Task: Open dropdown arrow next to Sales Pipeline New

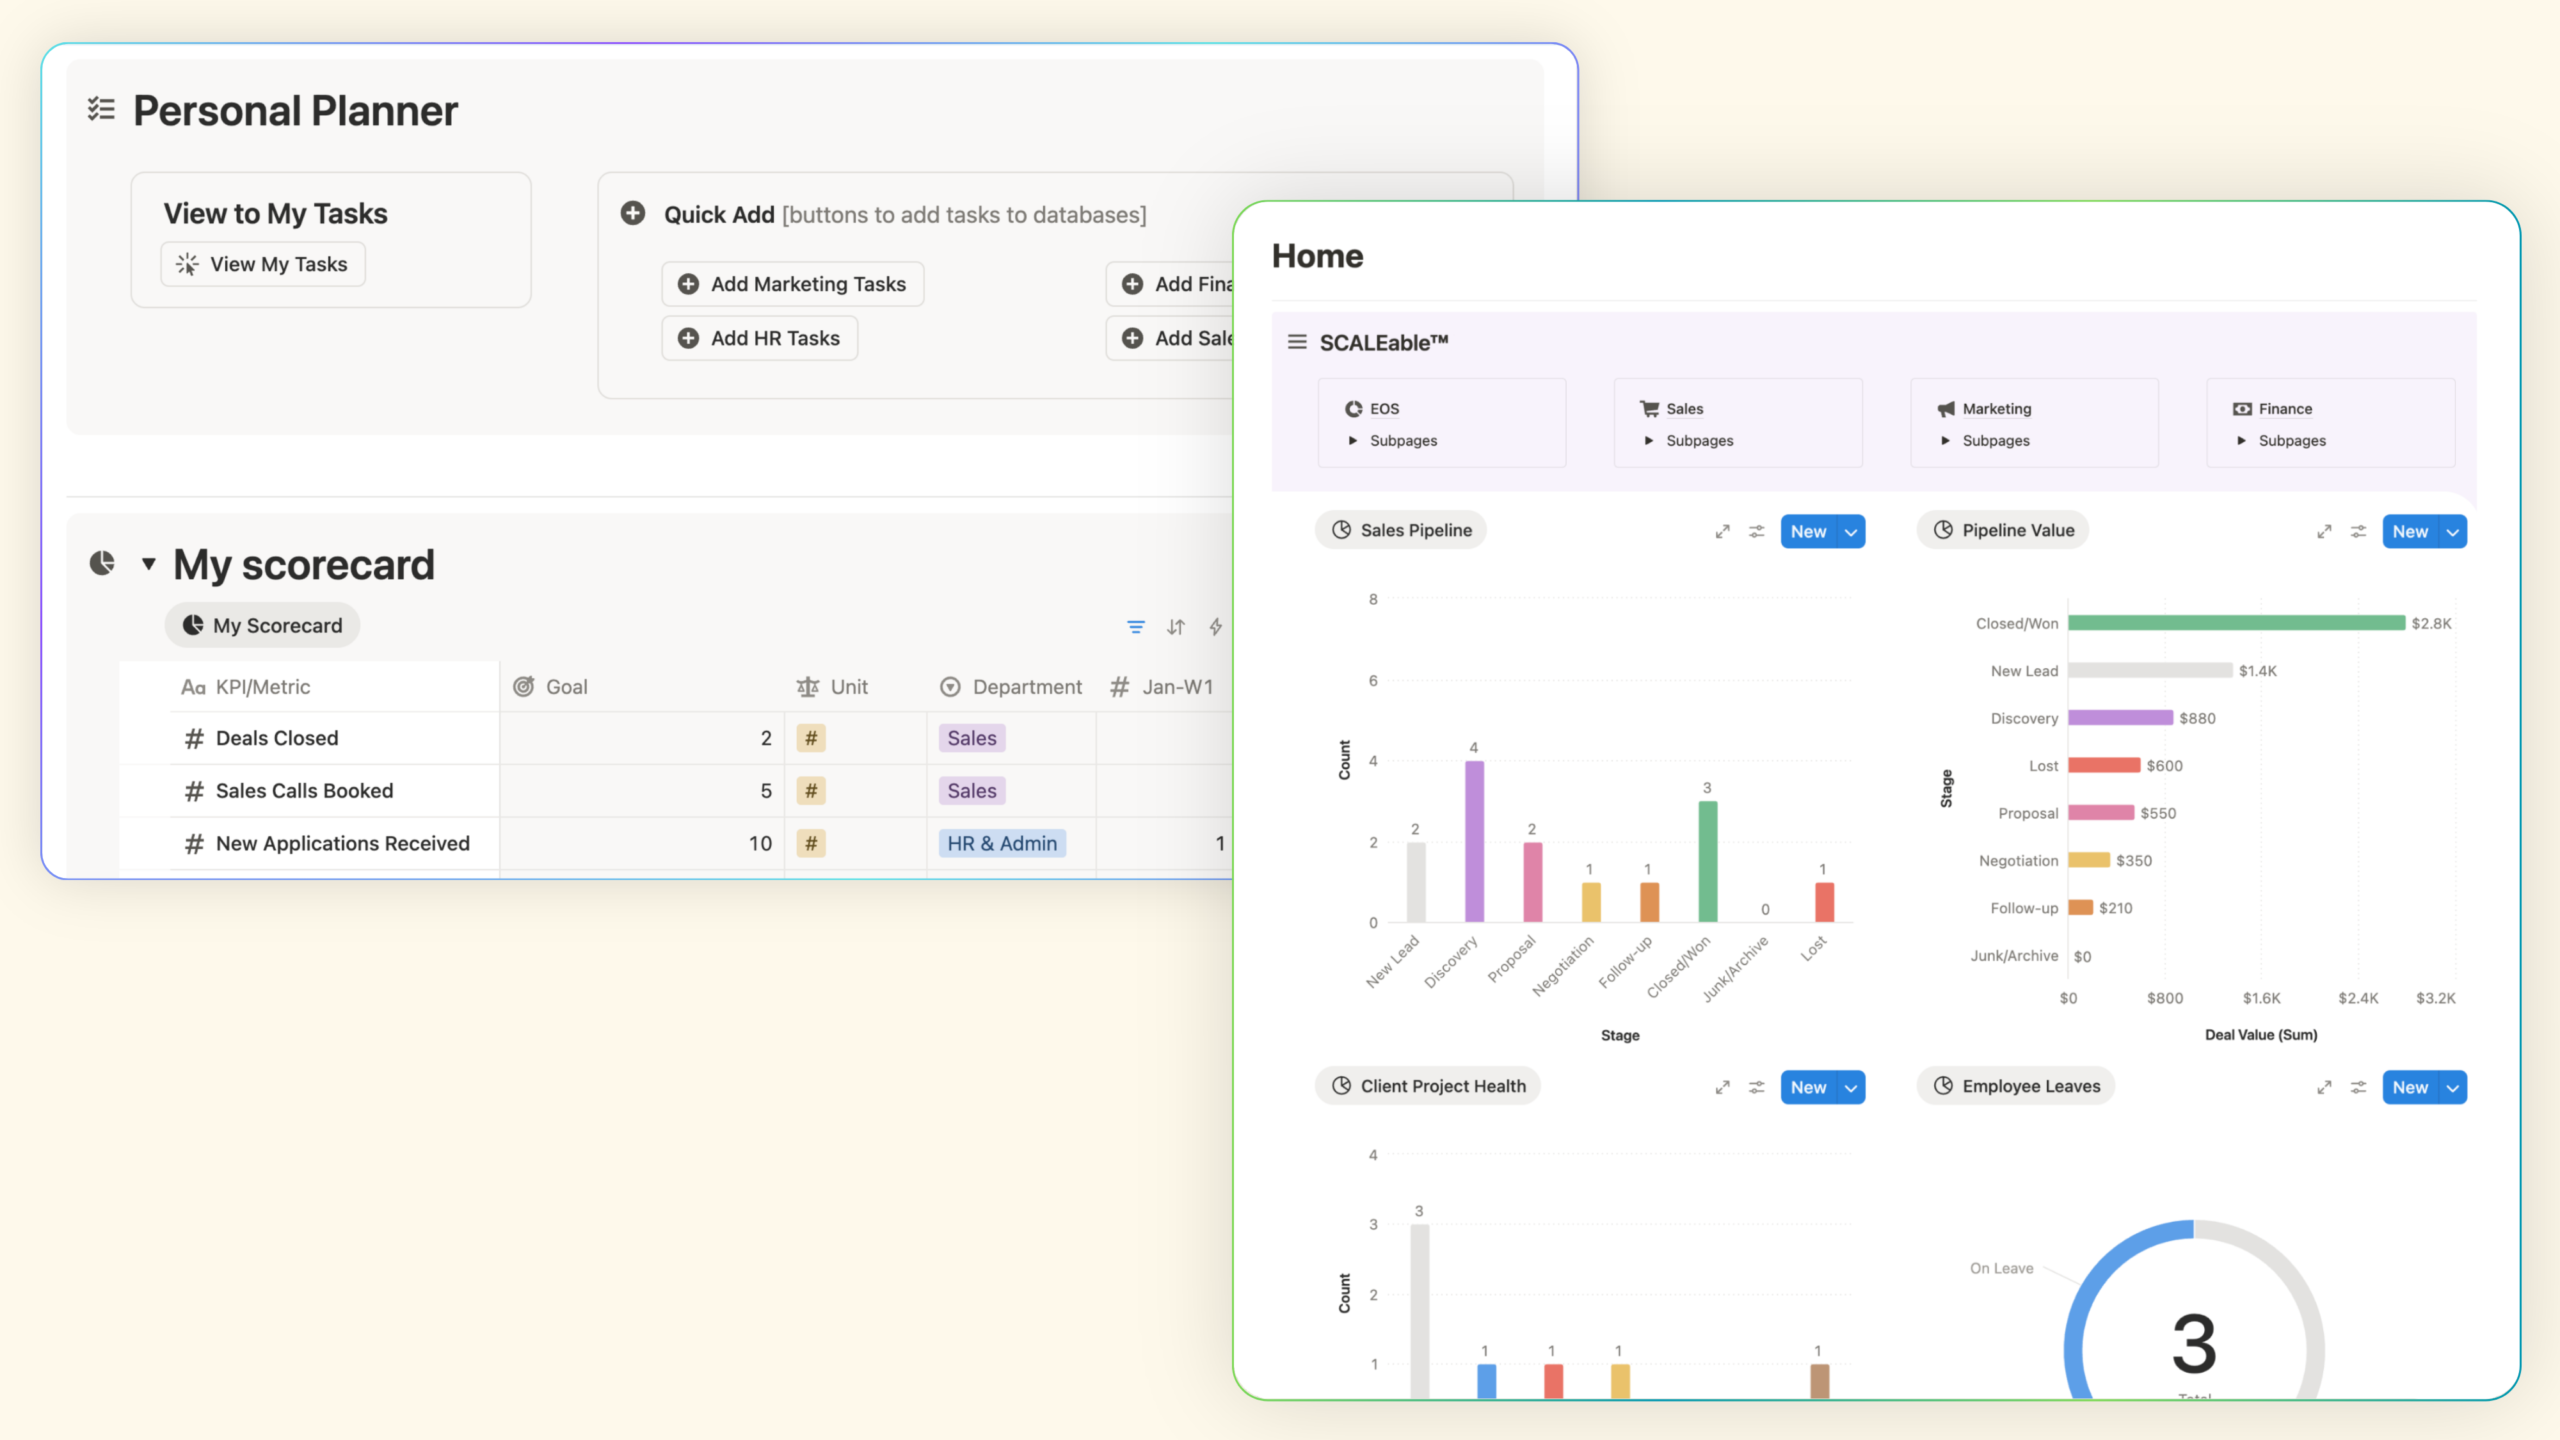Action: point(1851,532)
